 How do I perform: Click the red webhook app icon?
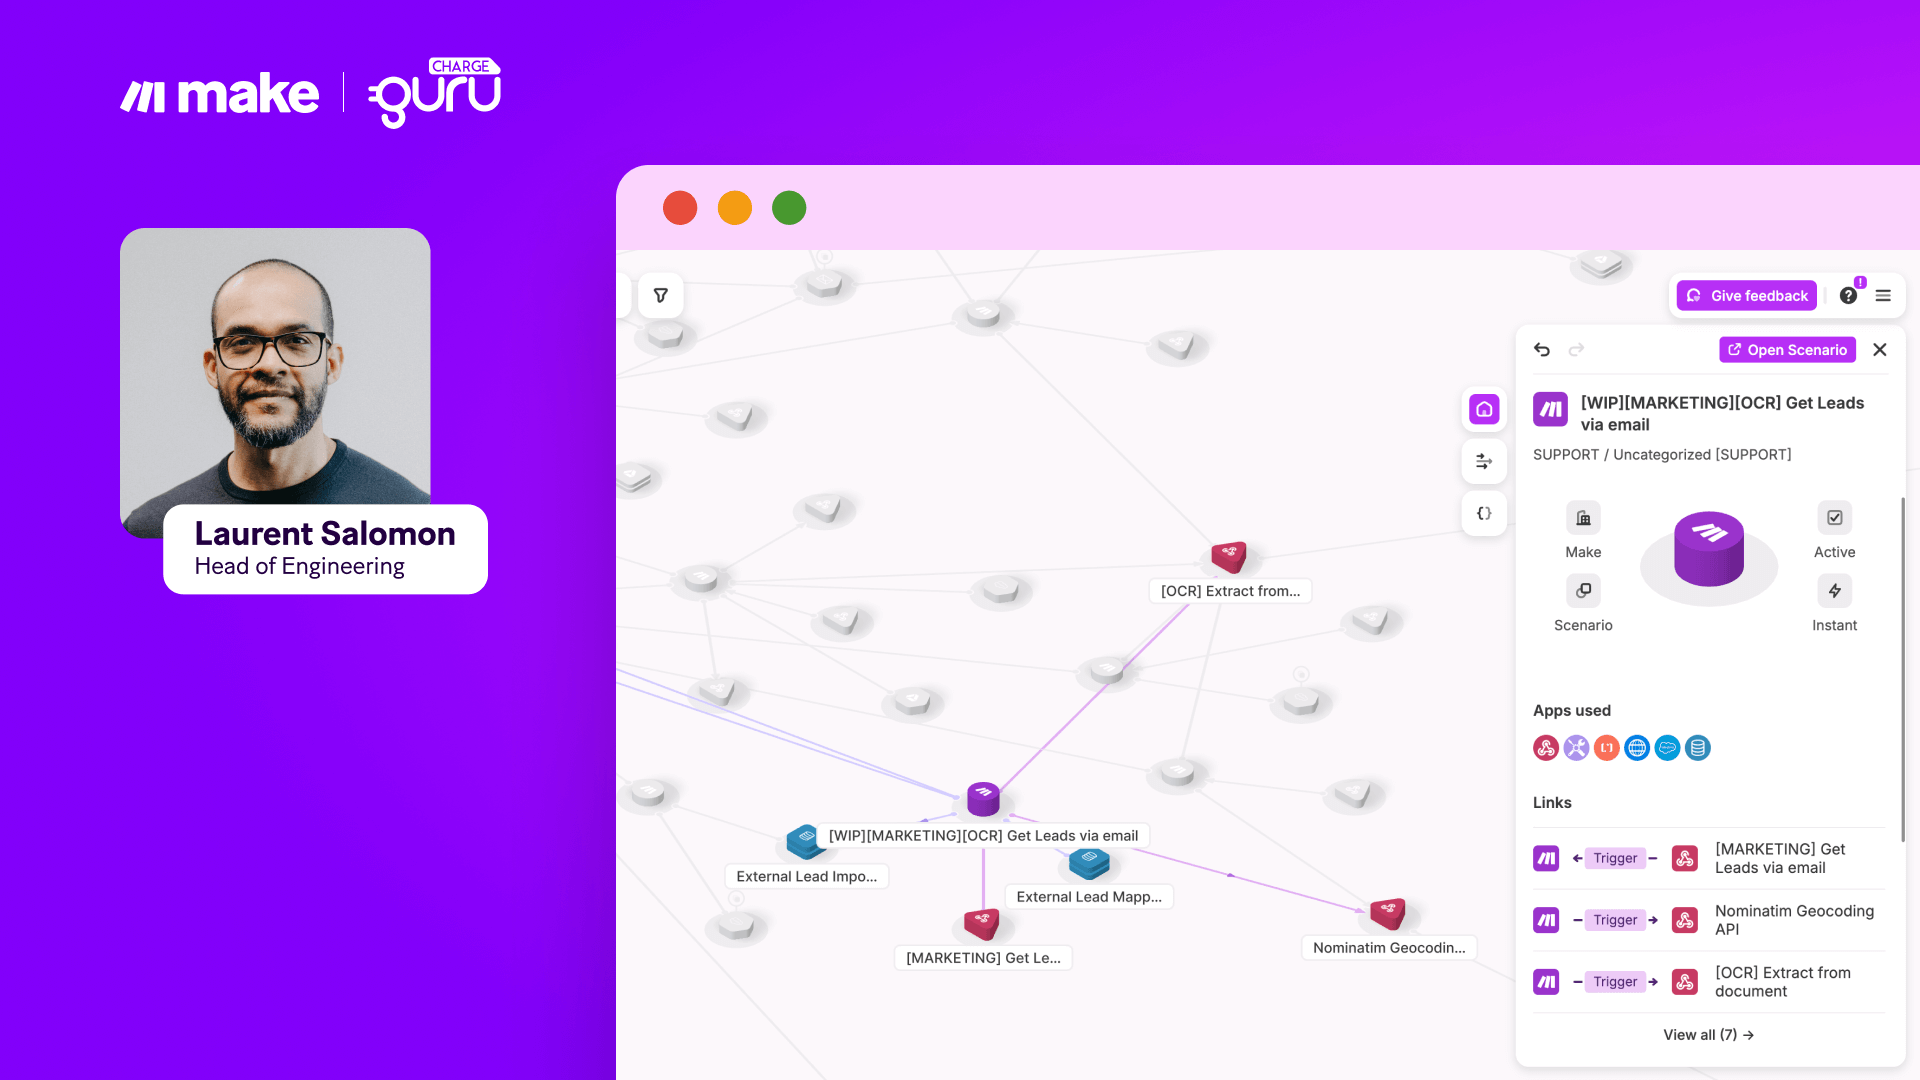click(x=1546, y=748)
